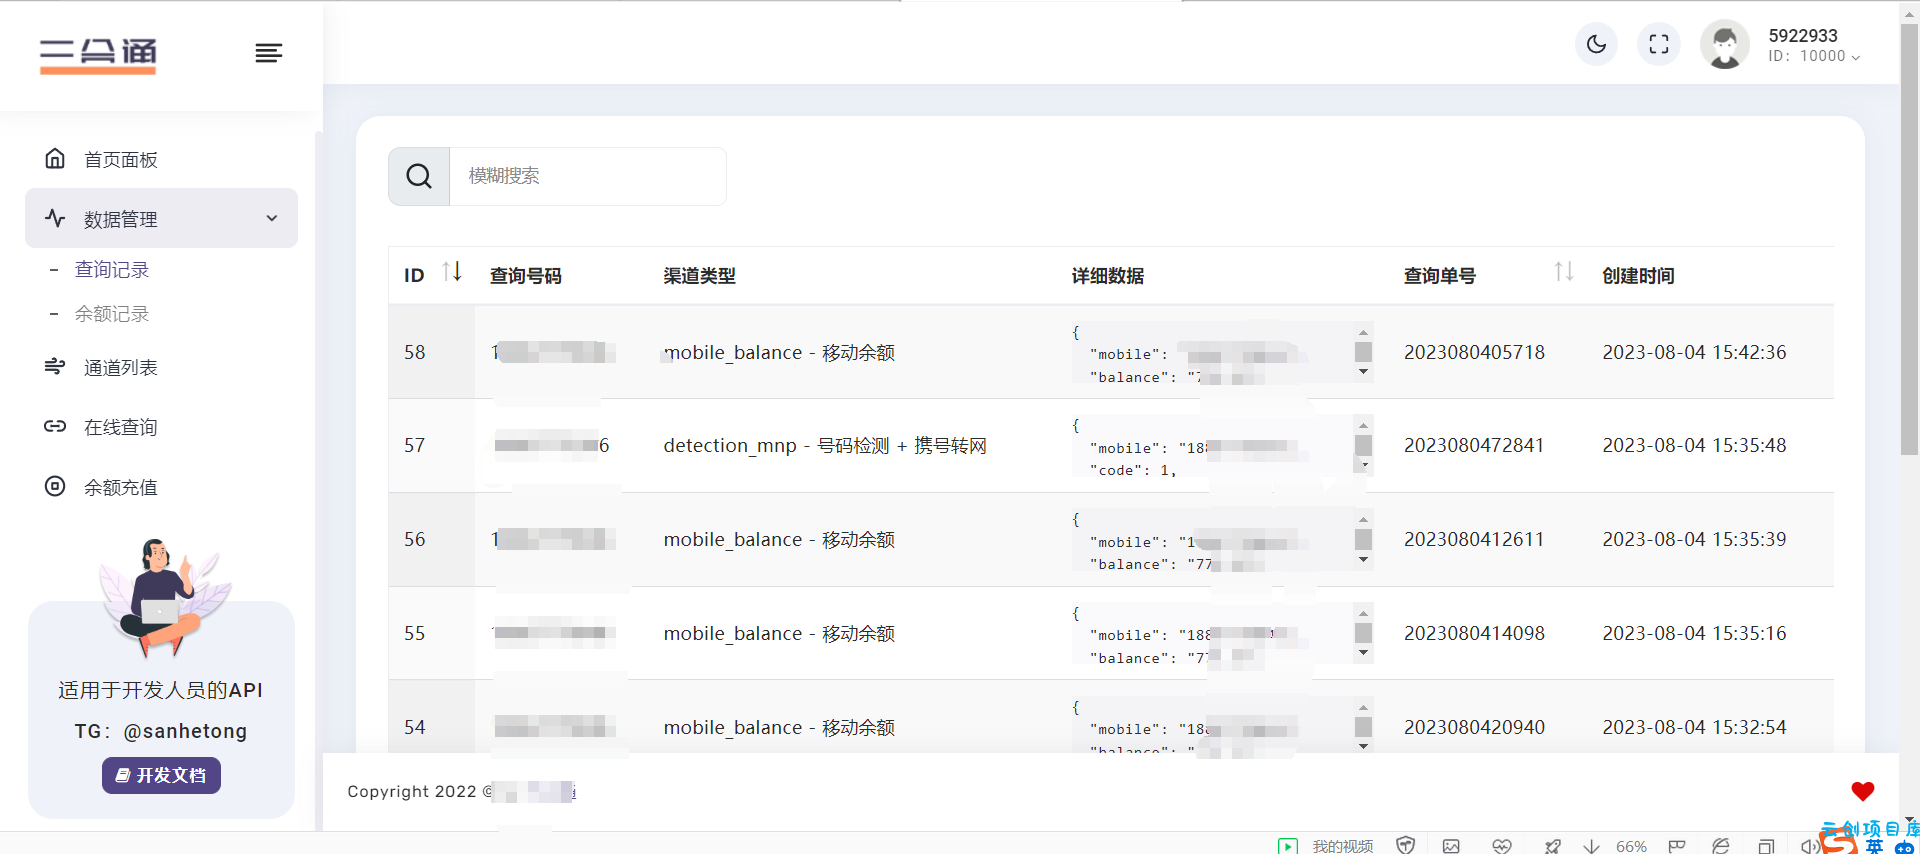
Task: Sort the table by ID column arrows
Action: [x=452, y=271]
